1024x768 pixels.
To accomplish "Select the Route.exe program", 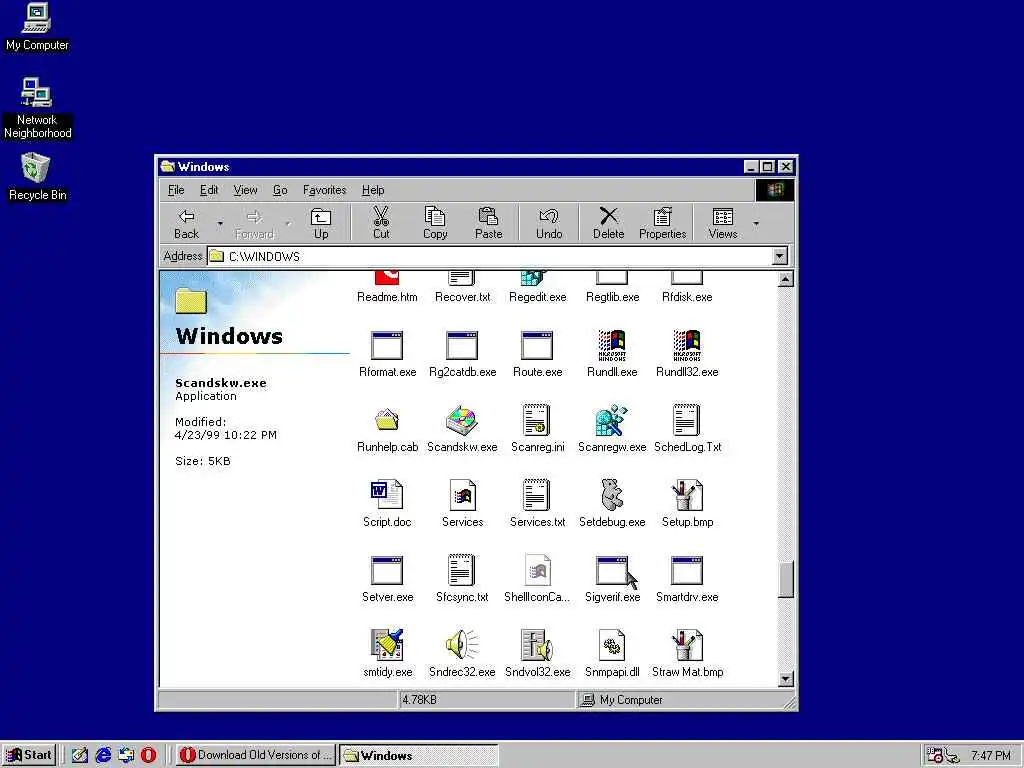I will pos(537,345).
